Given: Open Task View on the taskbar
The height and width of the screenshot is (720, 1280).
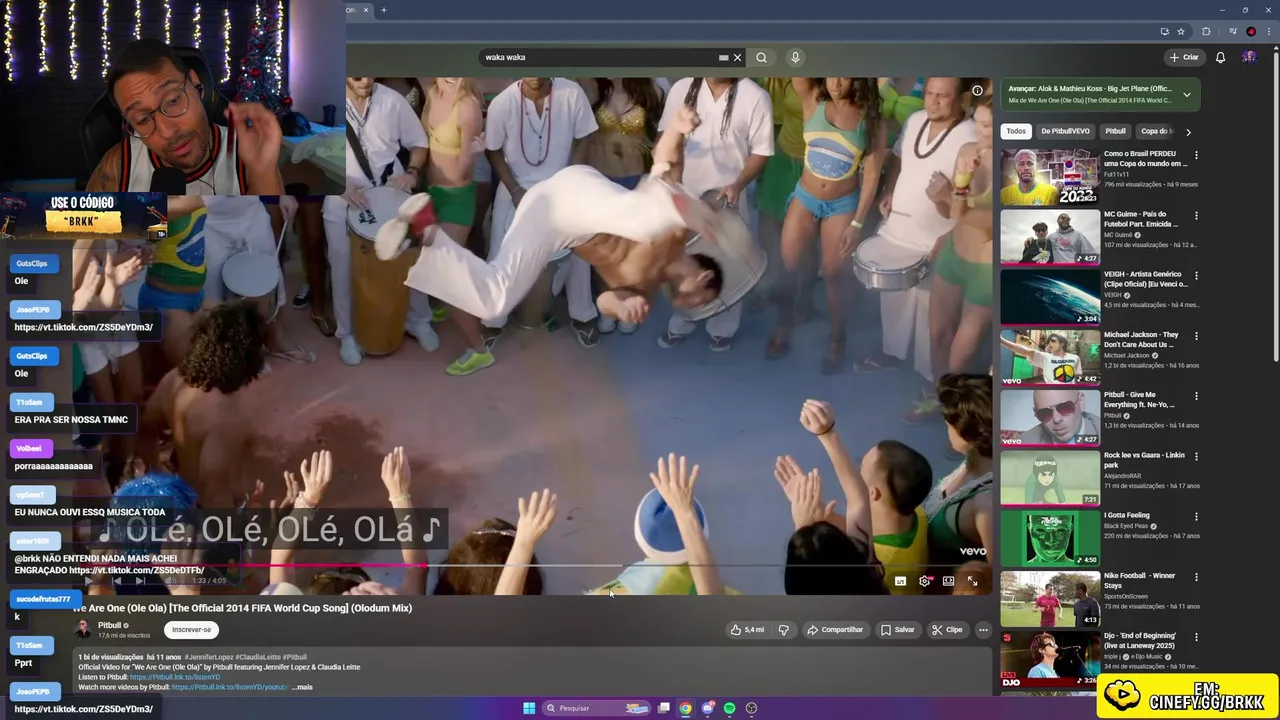Looking at the screenshot, I should coord(663,708).
